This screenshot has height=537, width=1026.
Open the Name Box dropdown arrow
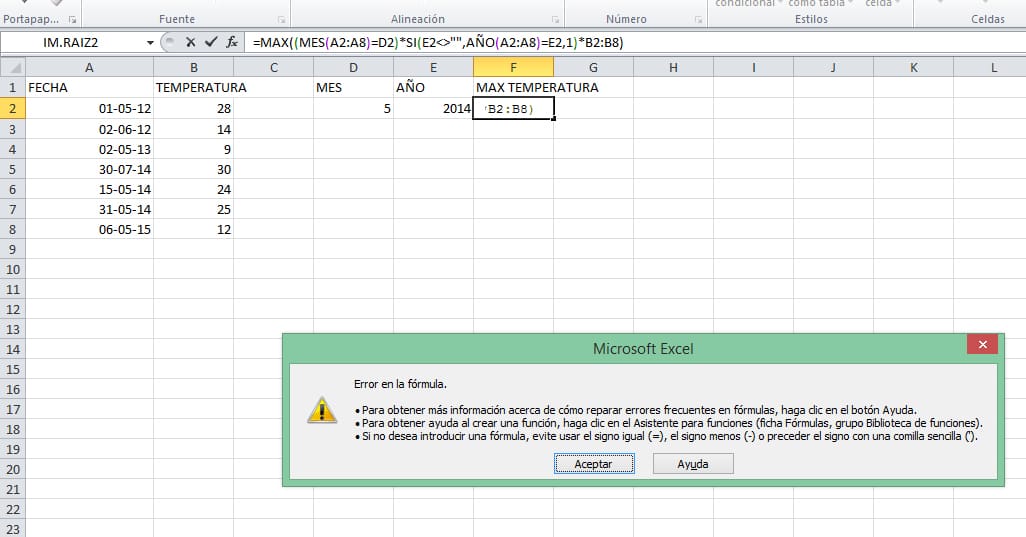click(x=150, y=43)
